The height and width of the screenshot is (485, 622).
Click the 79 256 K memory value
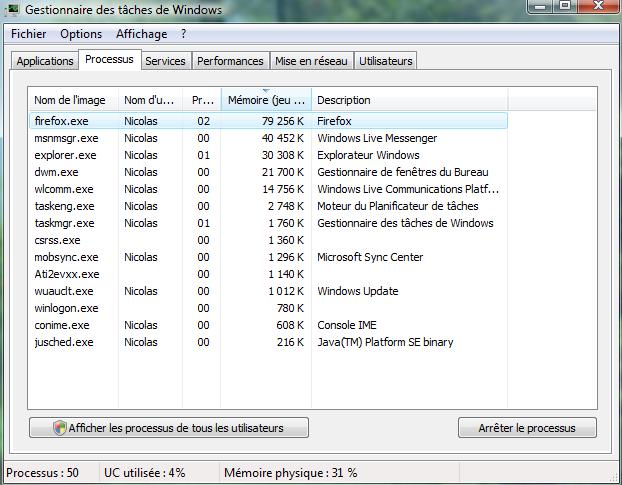283,121
